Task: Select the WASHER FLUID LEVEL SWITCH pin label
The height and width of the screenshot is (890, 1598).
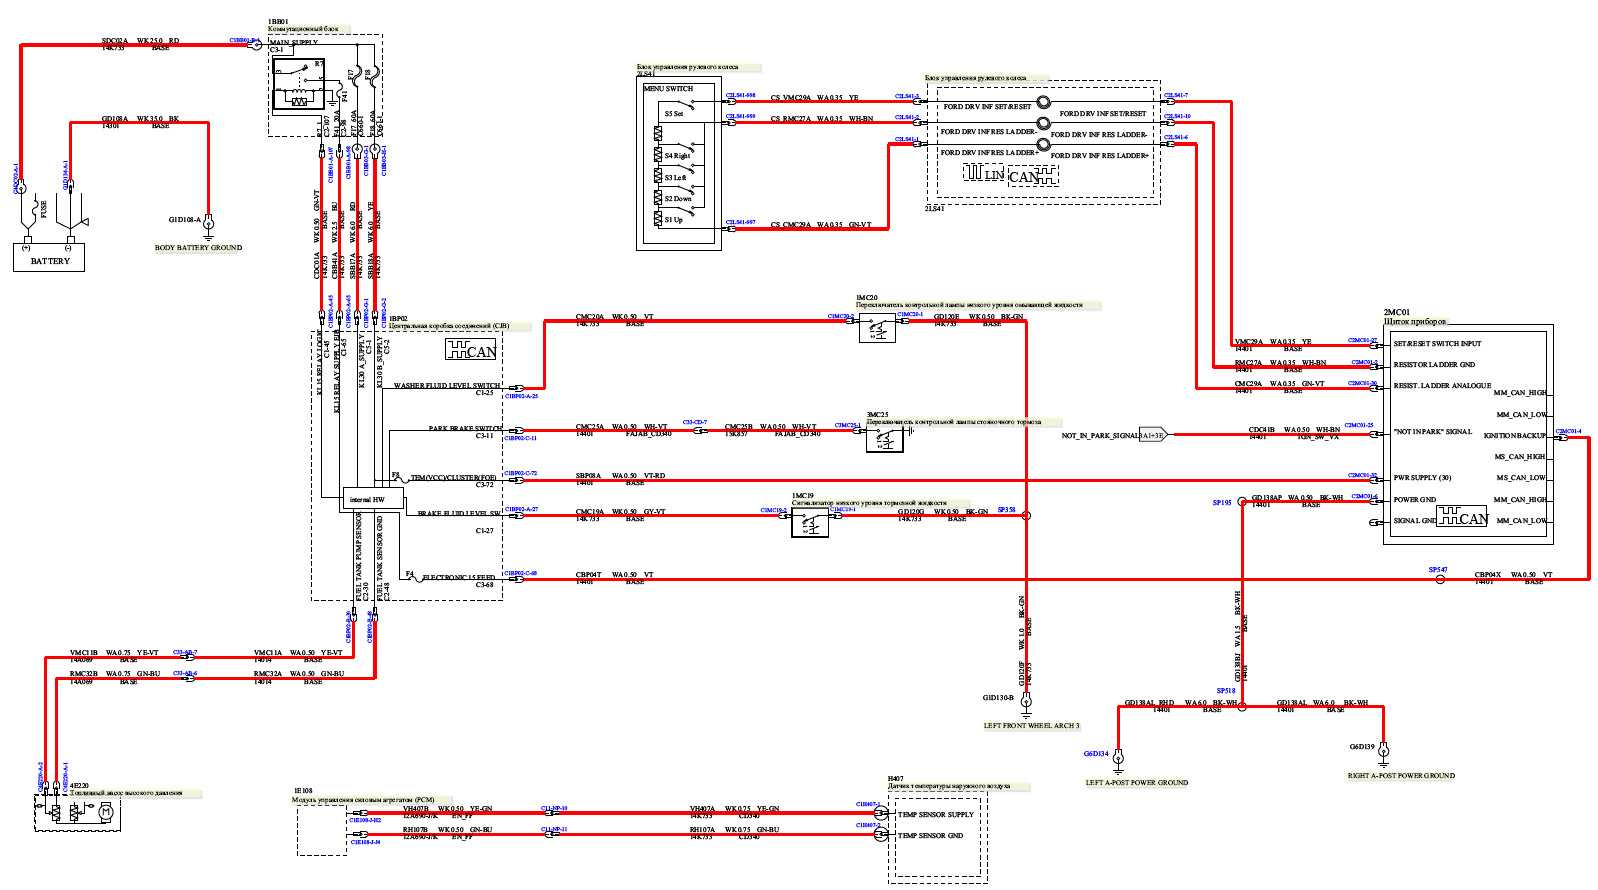Action: 446,385
